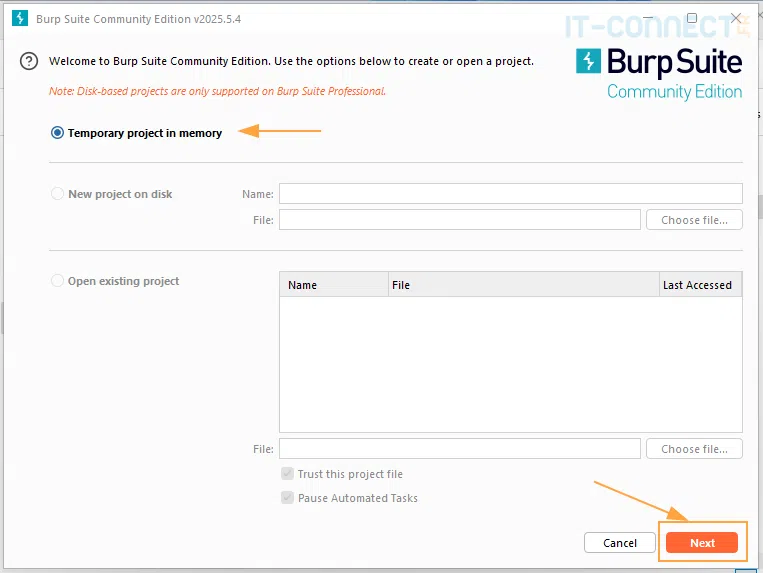Viewport: 763px width, 573px height.
Task: Choose file for existing project
Action: [x=694, y=448]
